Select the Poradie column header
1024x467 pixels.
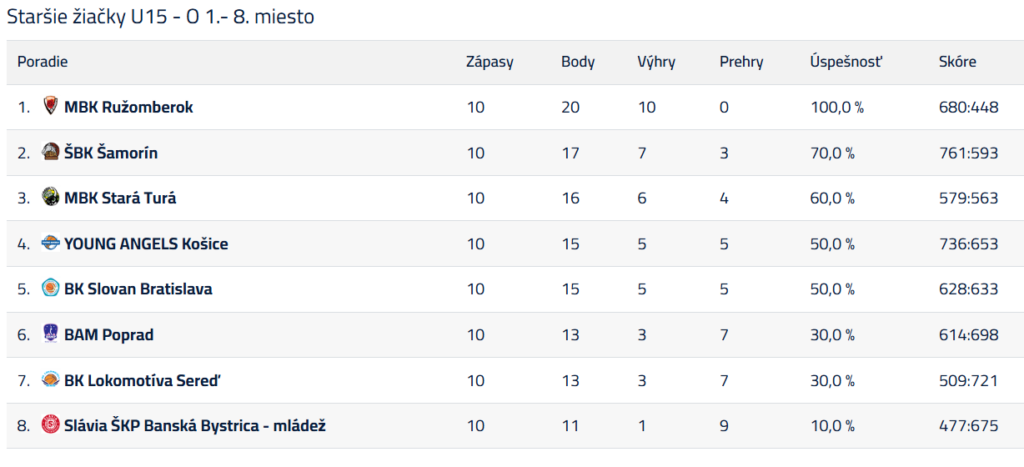[42, 62]
